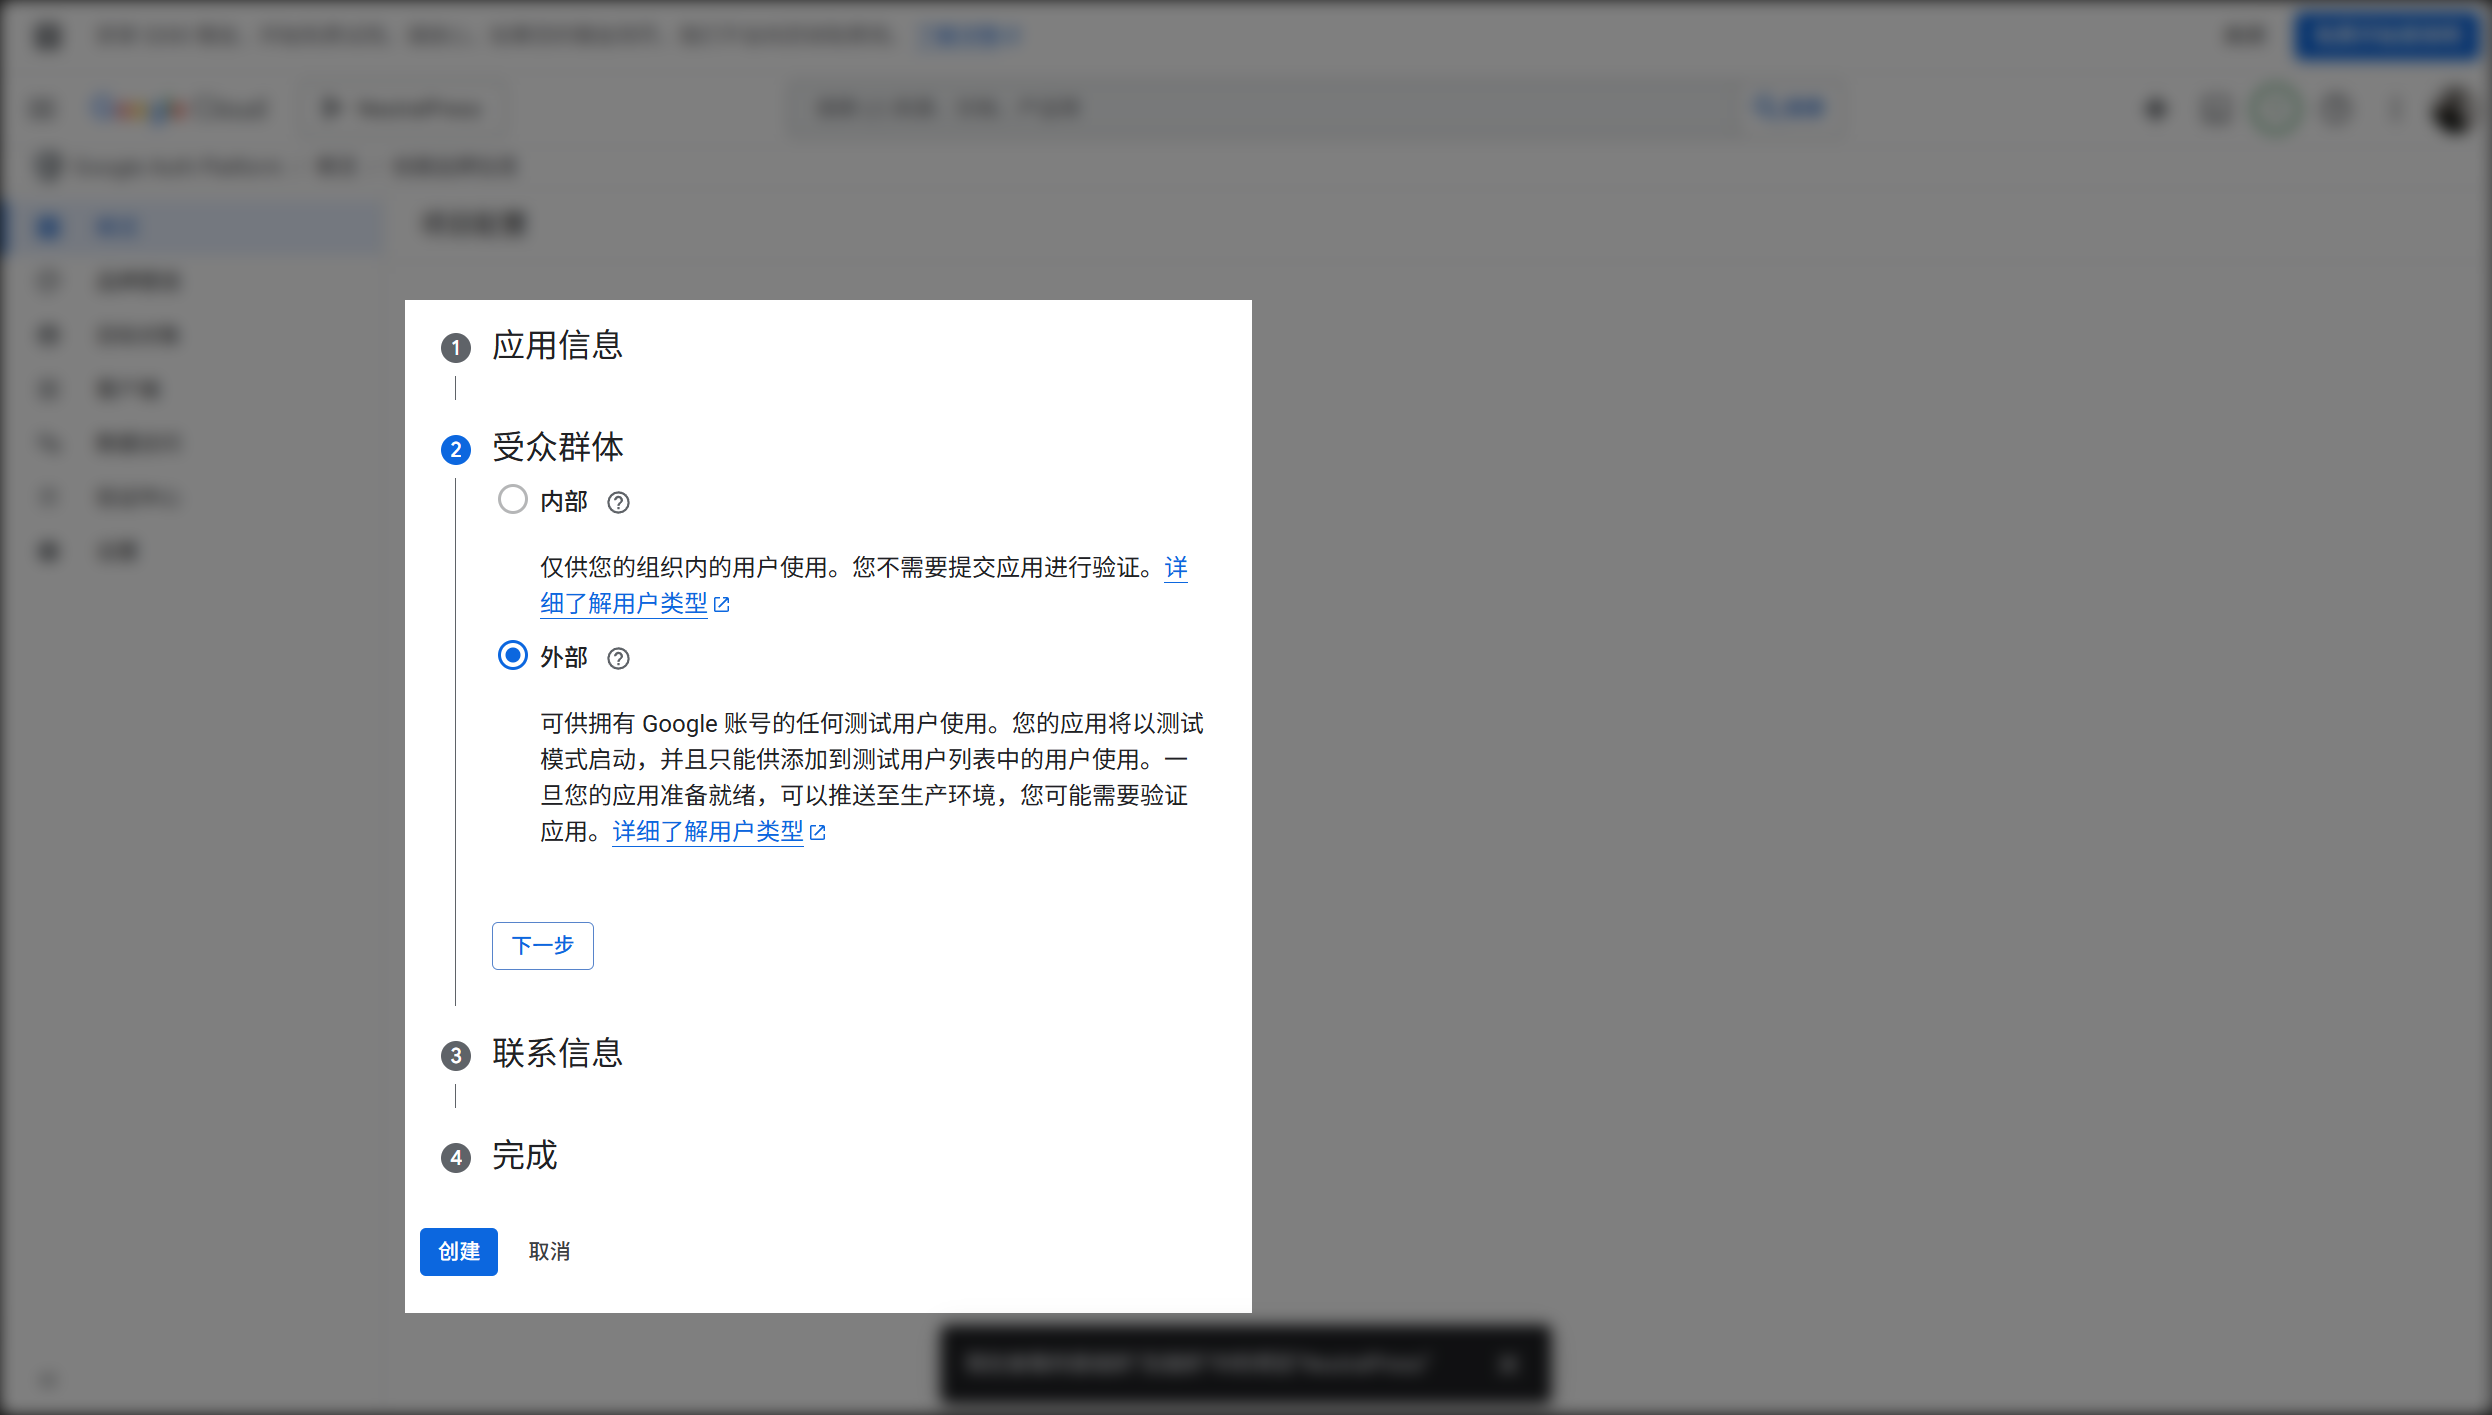
Task: Click the external-link icon after 详细了解用户类型
Action: (723, 605)
